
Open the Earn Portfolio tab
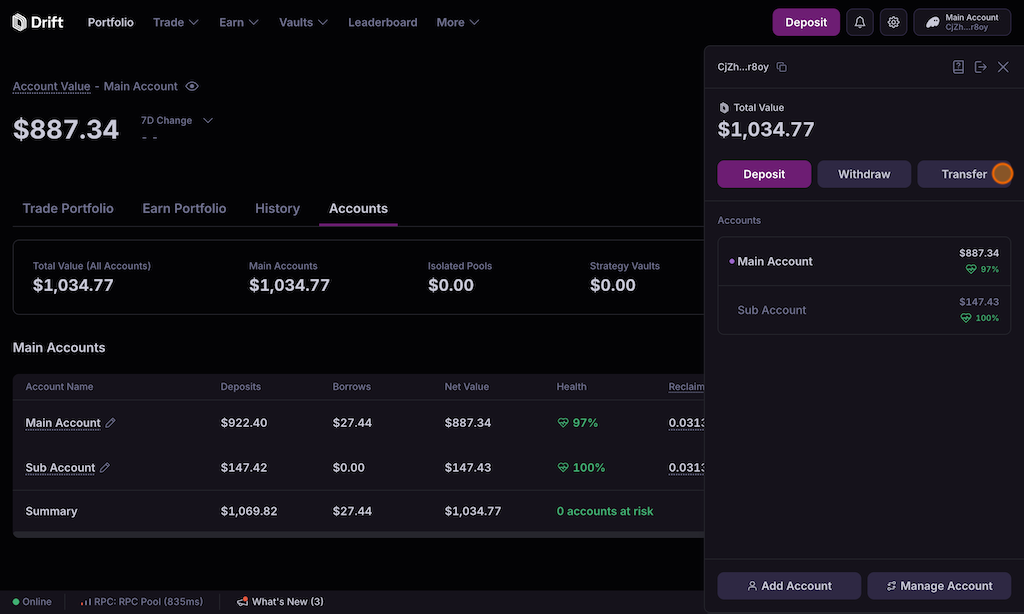pyautogui.click(x=184, y=208)
